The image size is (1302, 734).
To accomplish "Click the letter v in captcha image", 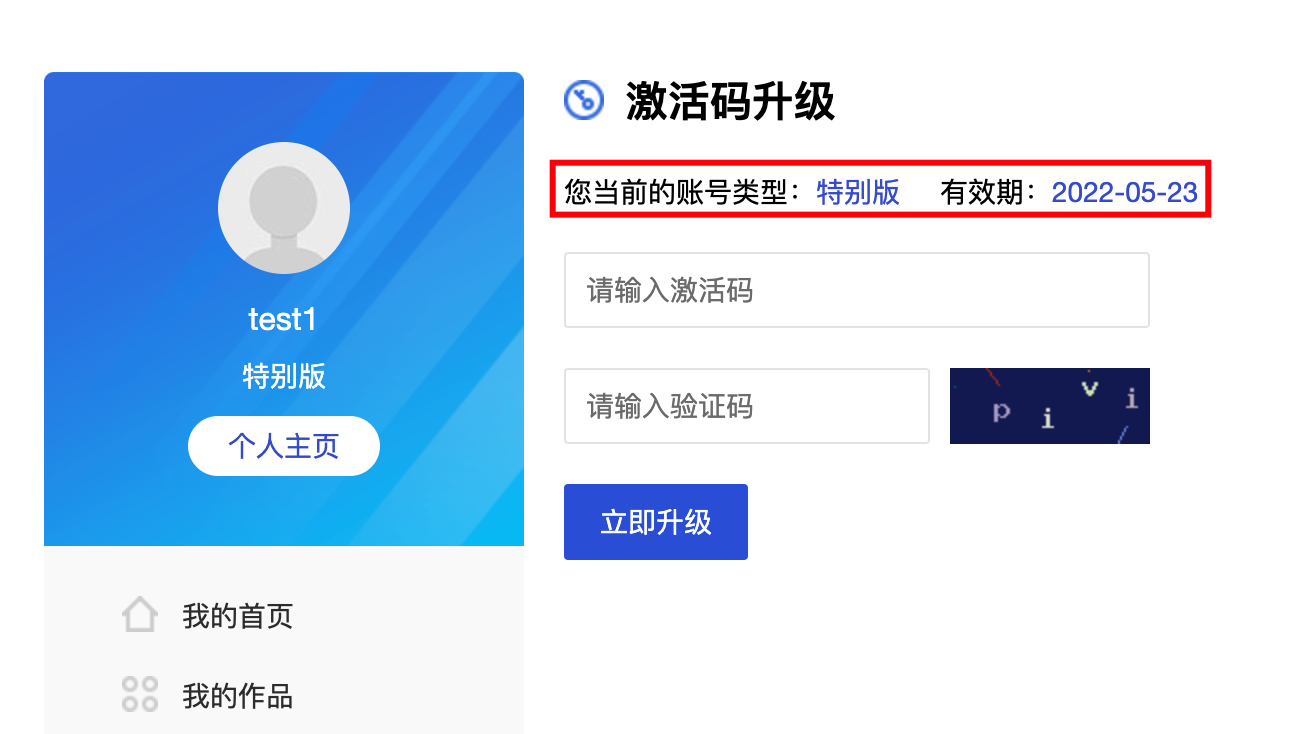I will point(1090,387).
